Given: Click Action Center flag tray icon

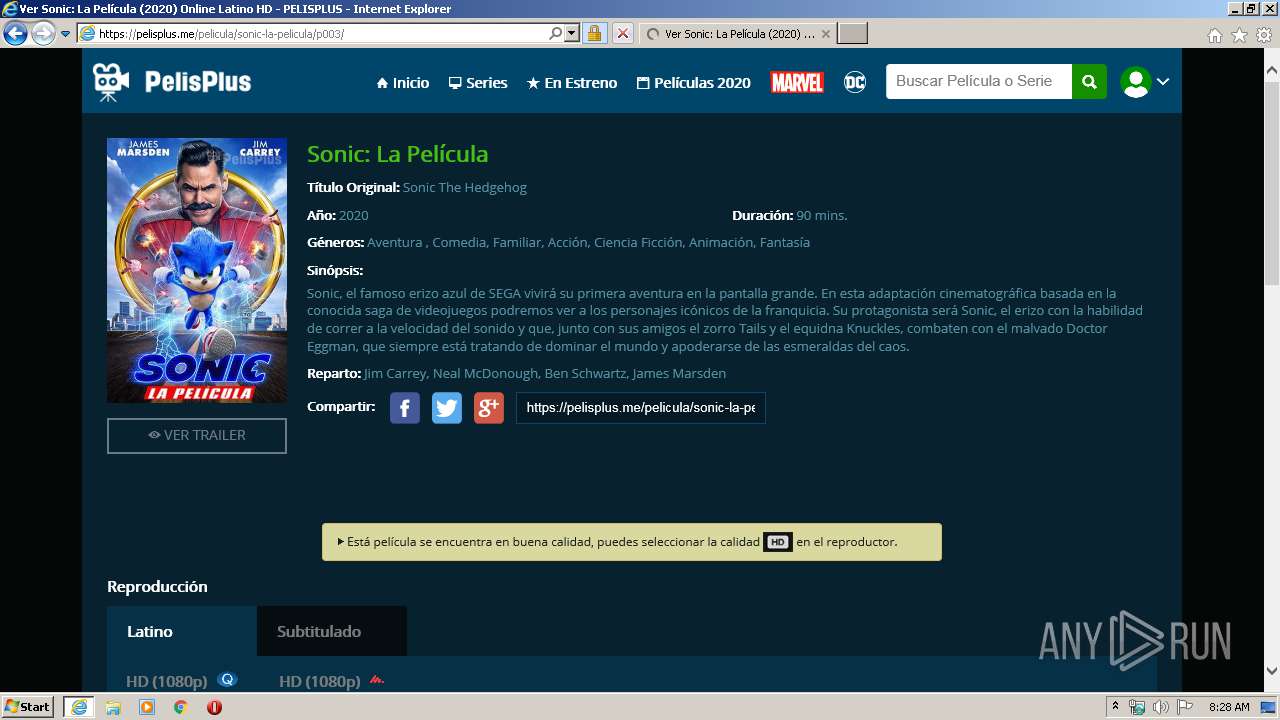Looking at the screenshot, I should pos(1184,707).
